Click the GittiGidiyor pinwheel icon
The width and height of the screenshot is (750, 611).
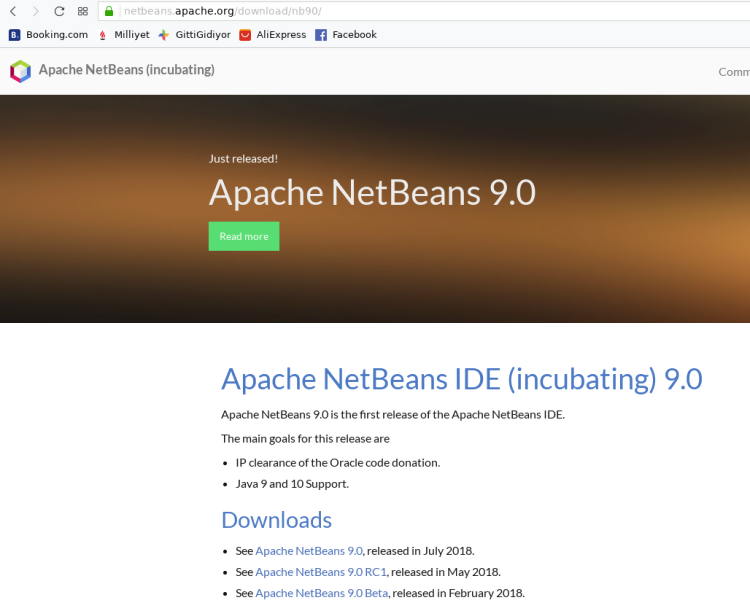164,35
